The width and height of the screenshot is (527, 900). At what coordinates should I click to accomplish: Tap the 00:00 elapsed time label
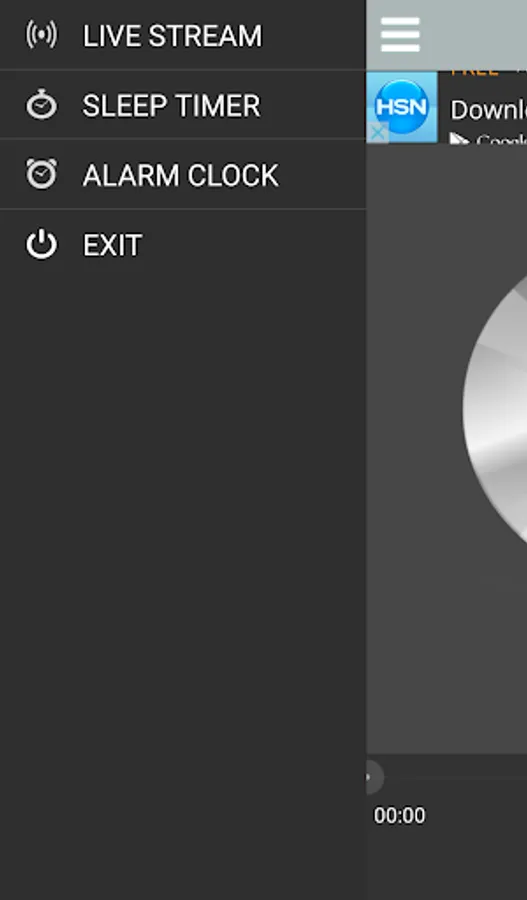tap(400, 816)
